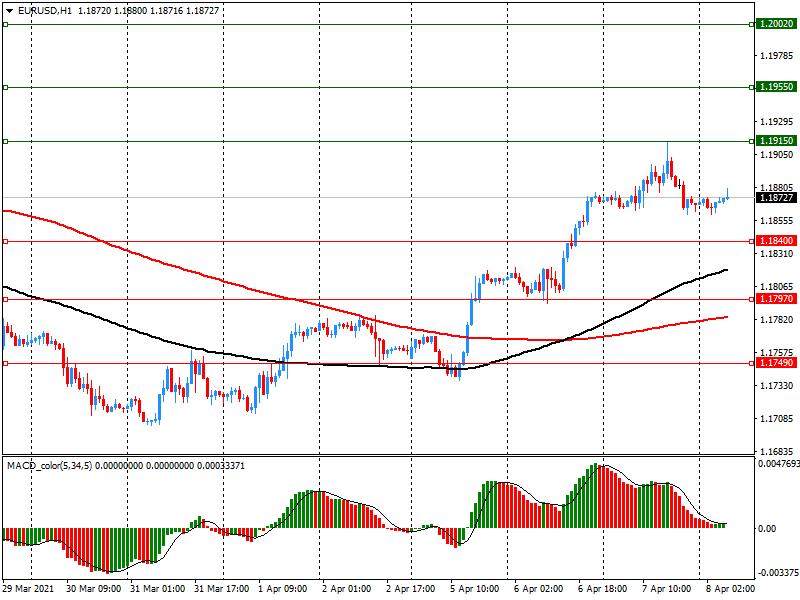Click the MACD_color(5,34,5) indicator label
The image size is (800, 600).
(x=49, y=466)
